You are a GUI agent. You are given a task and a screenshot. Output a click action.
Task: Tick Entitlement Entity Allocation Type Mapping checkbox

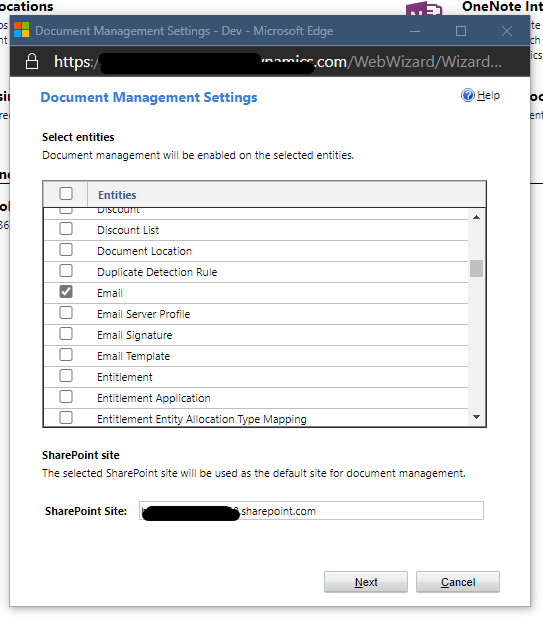[x=66, y=418]
